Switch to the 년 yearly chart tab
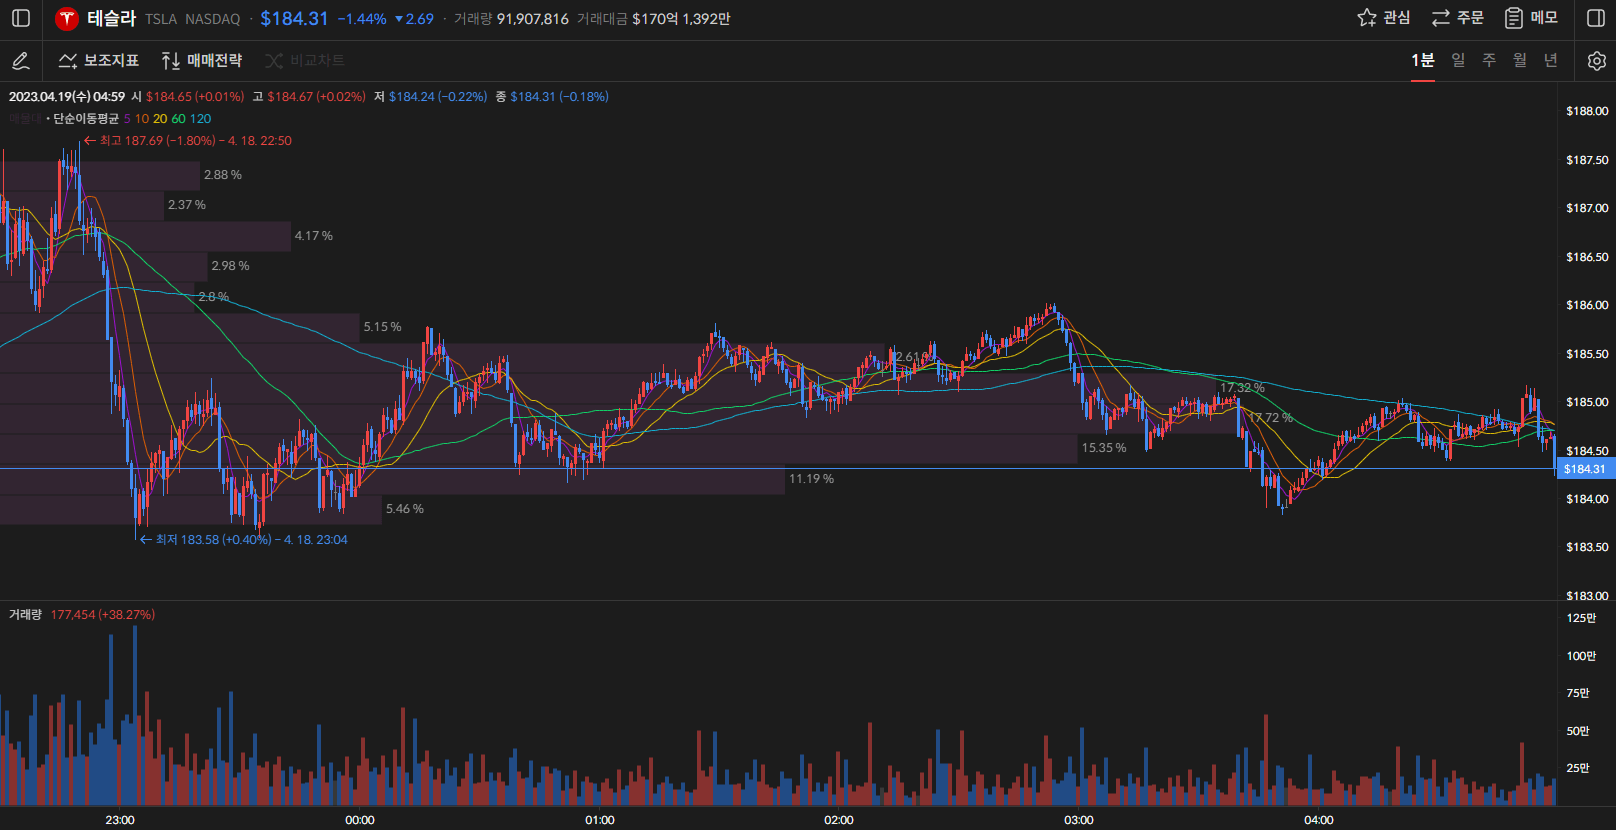 1551,61
